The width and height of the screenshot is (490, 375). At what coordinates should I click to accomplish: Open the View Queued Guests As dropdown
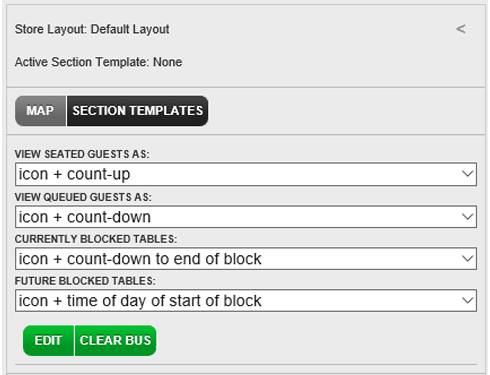pyautogui.click(x=246, y=217)
